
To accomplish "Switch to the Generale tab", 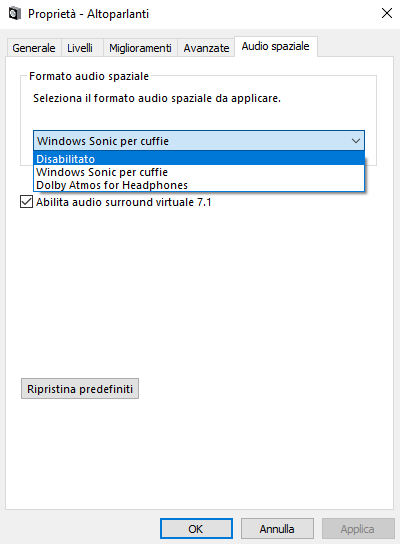I will (x=34, y=48).
